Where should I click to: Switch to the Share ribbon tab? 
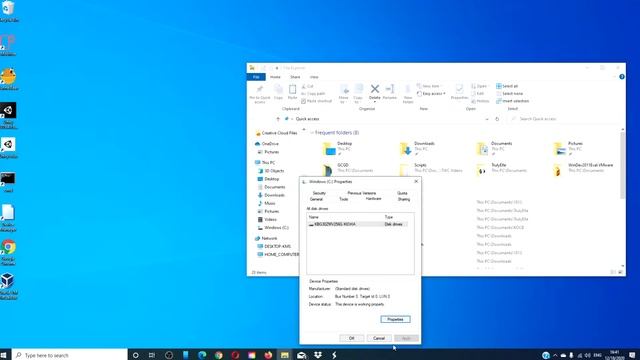295,77
